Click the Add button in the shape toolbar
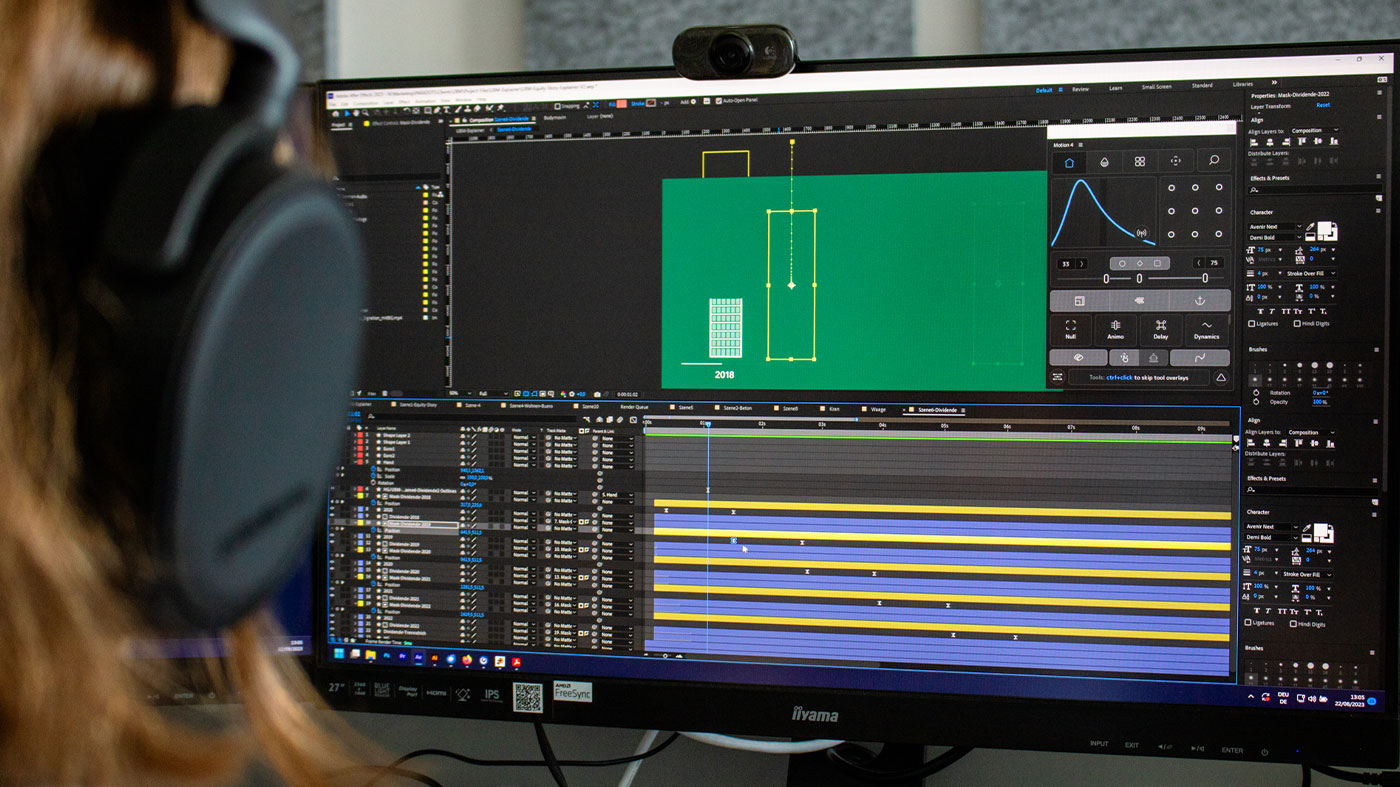 pyautogui.click(x=686, y=101)
